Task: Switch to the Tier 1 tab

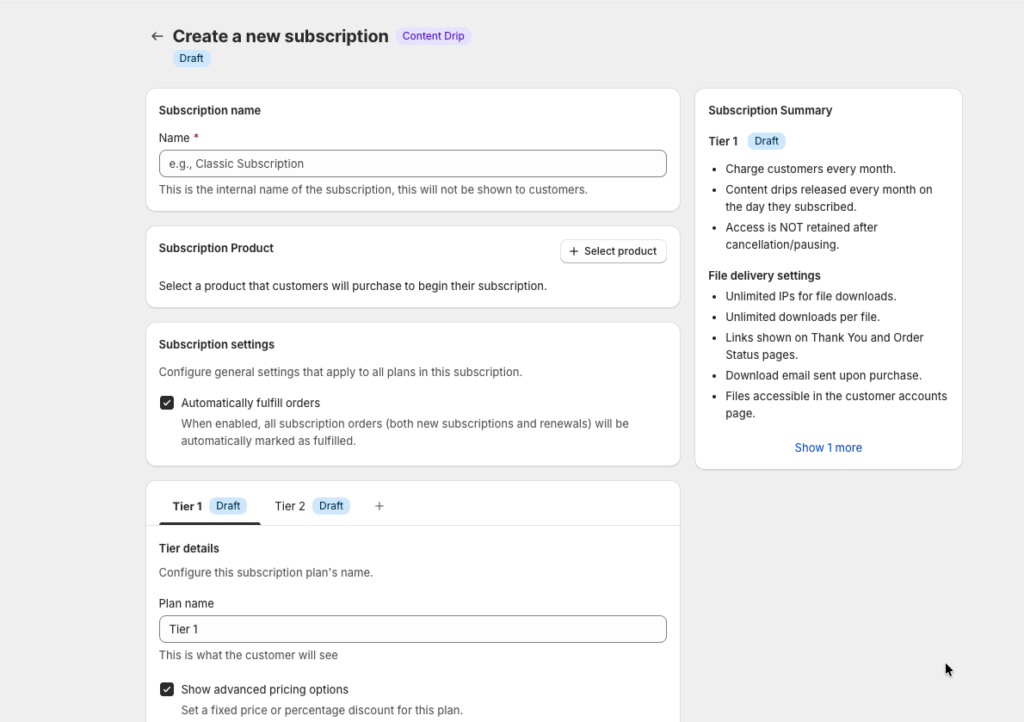Action: point(187,506)
